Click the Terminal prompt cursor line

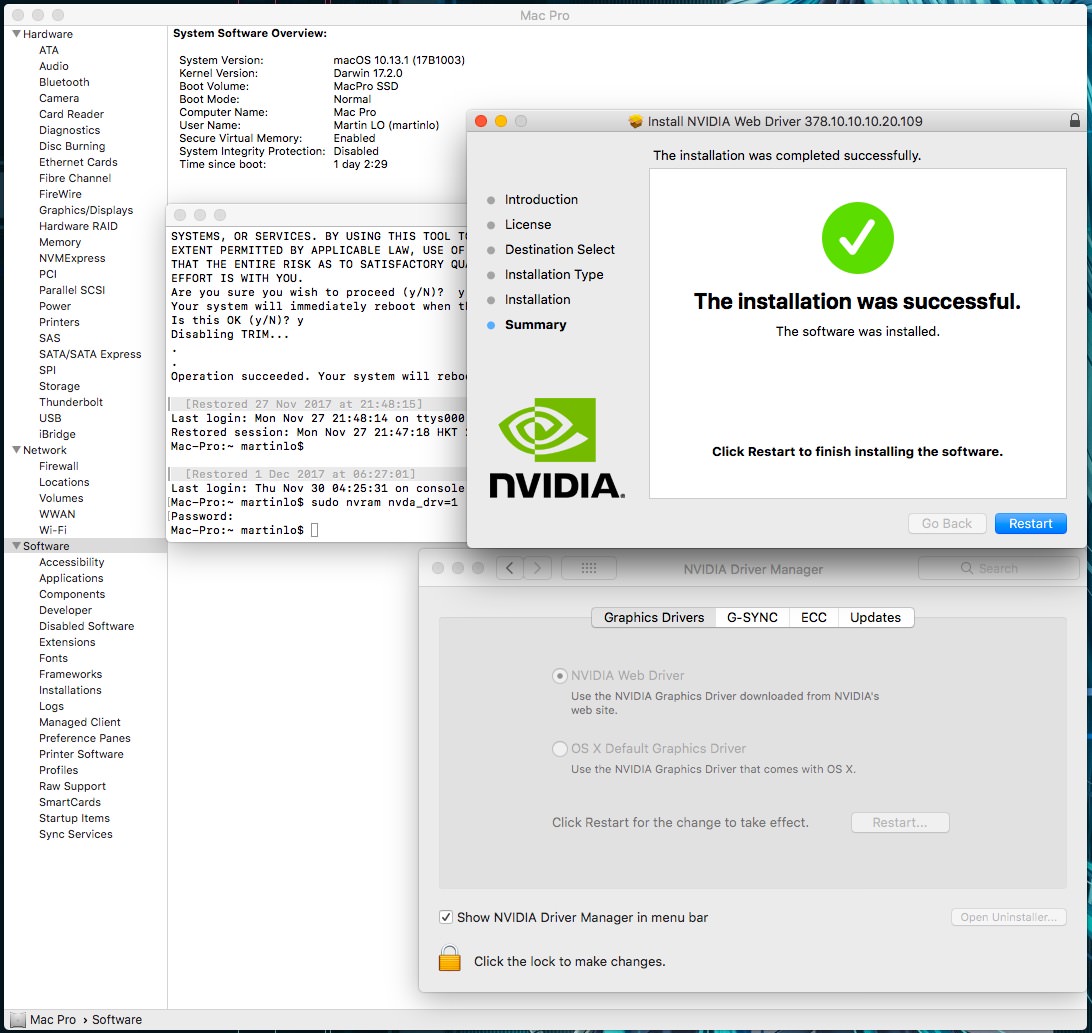tap(244, 530)
